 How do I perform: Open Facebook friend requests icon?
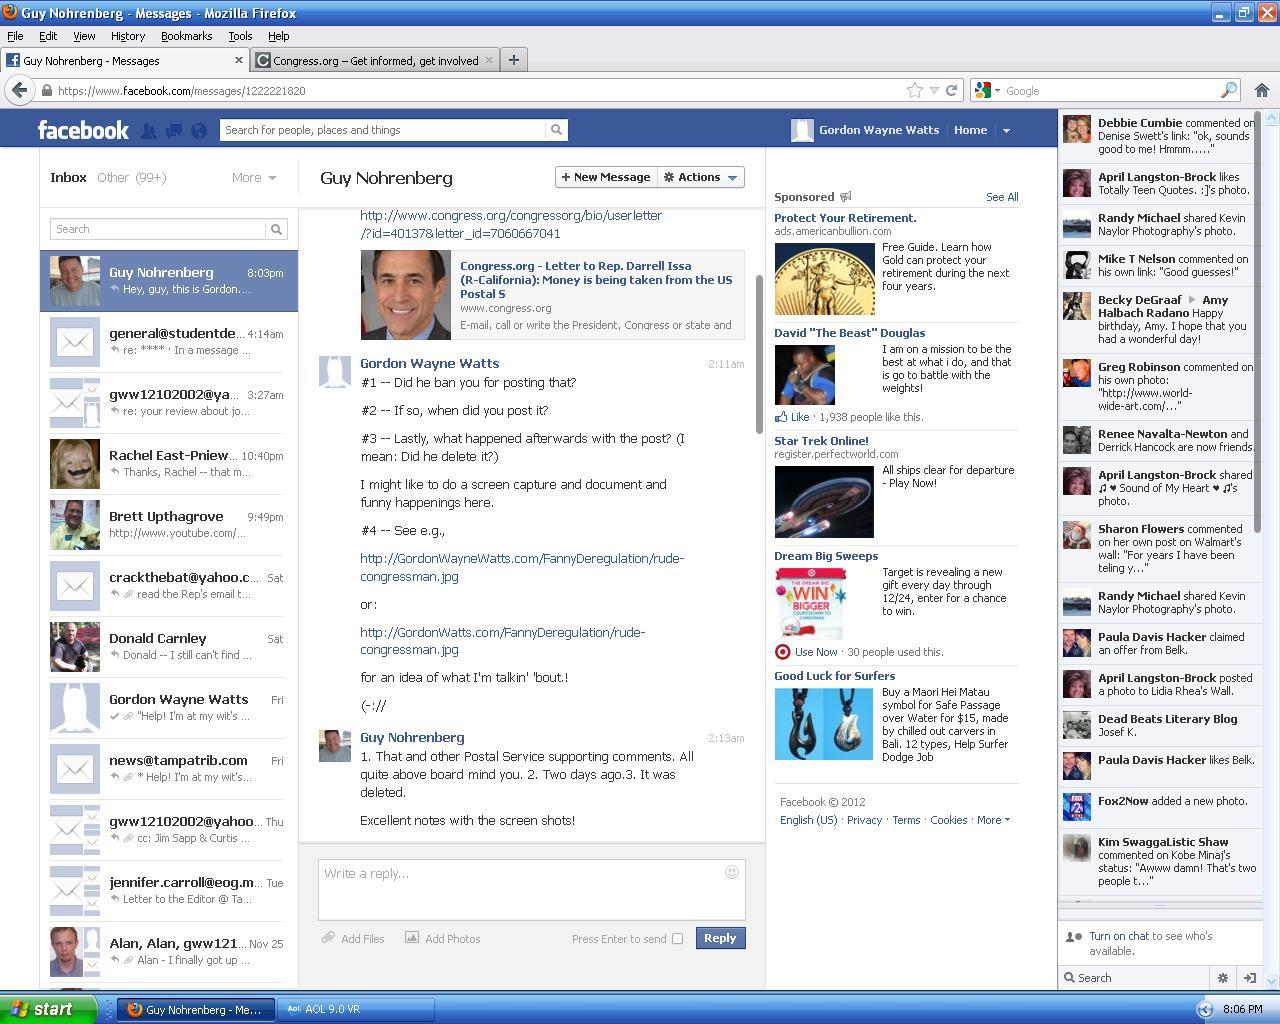[x=148, y=130]
